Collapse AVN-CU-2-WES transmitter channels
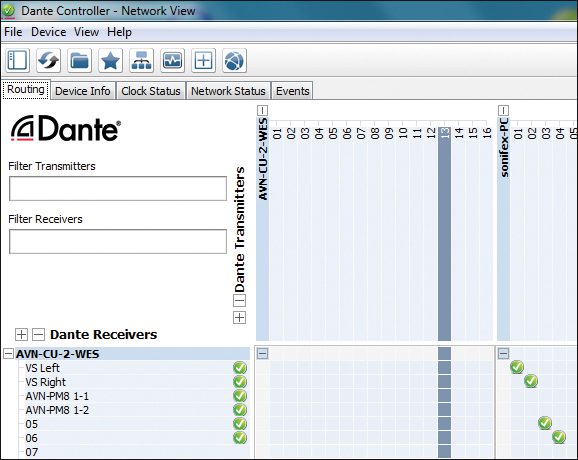578x460 pixels. pyautogui.click(x=262, y=110)
